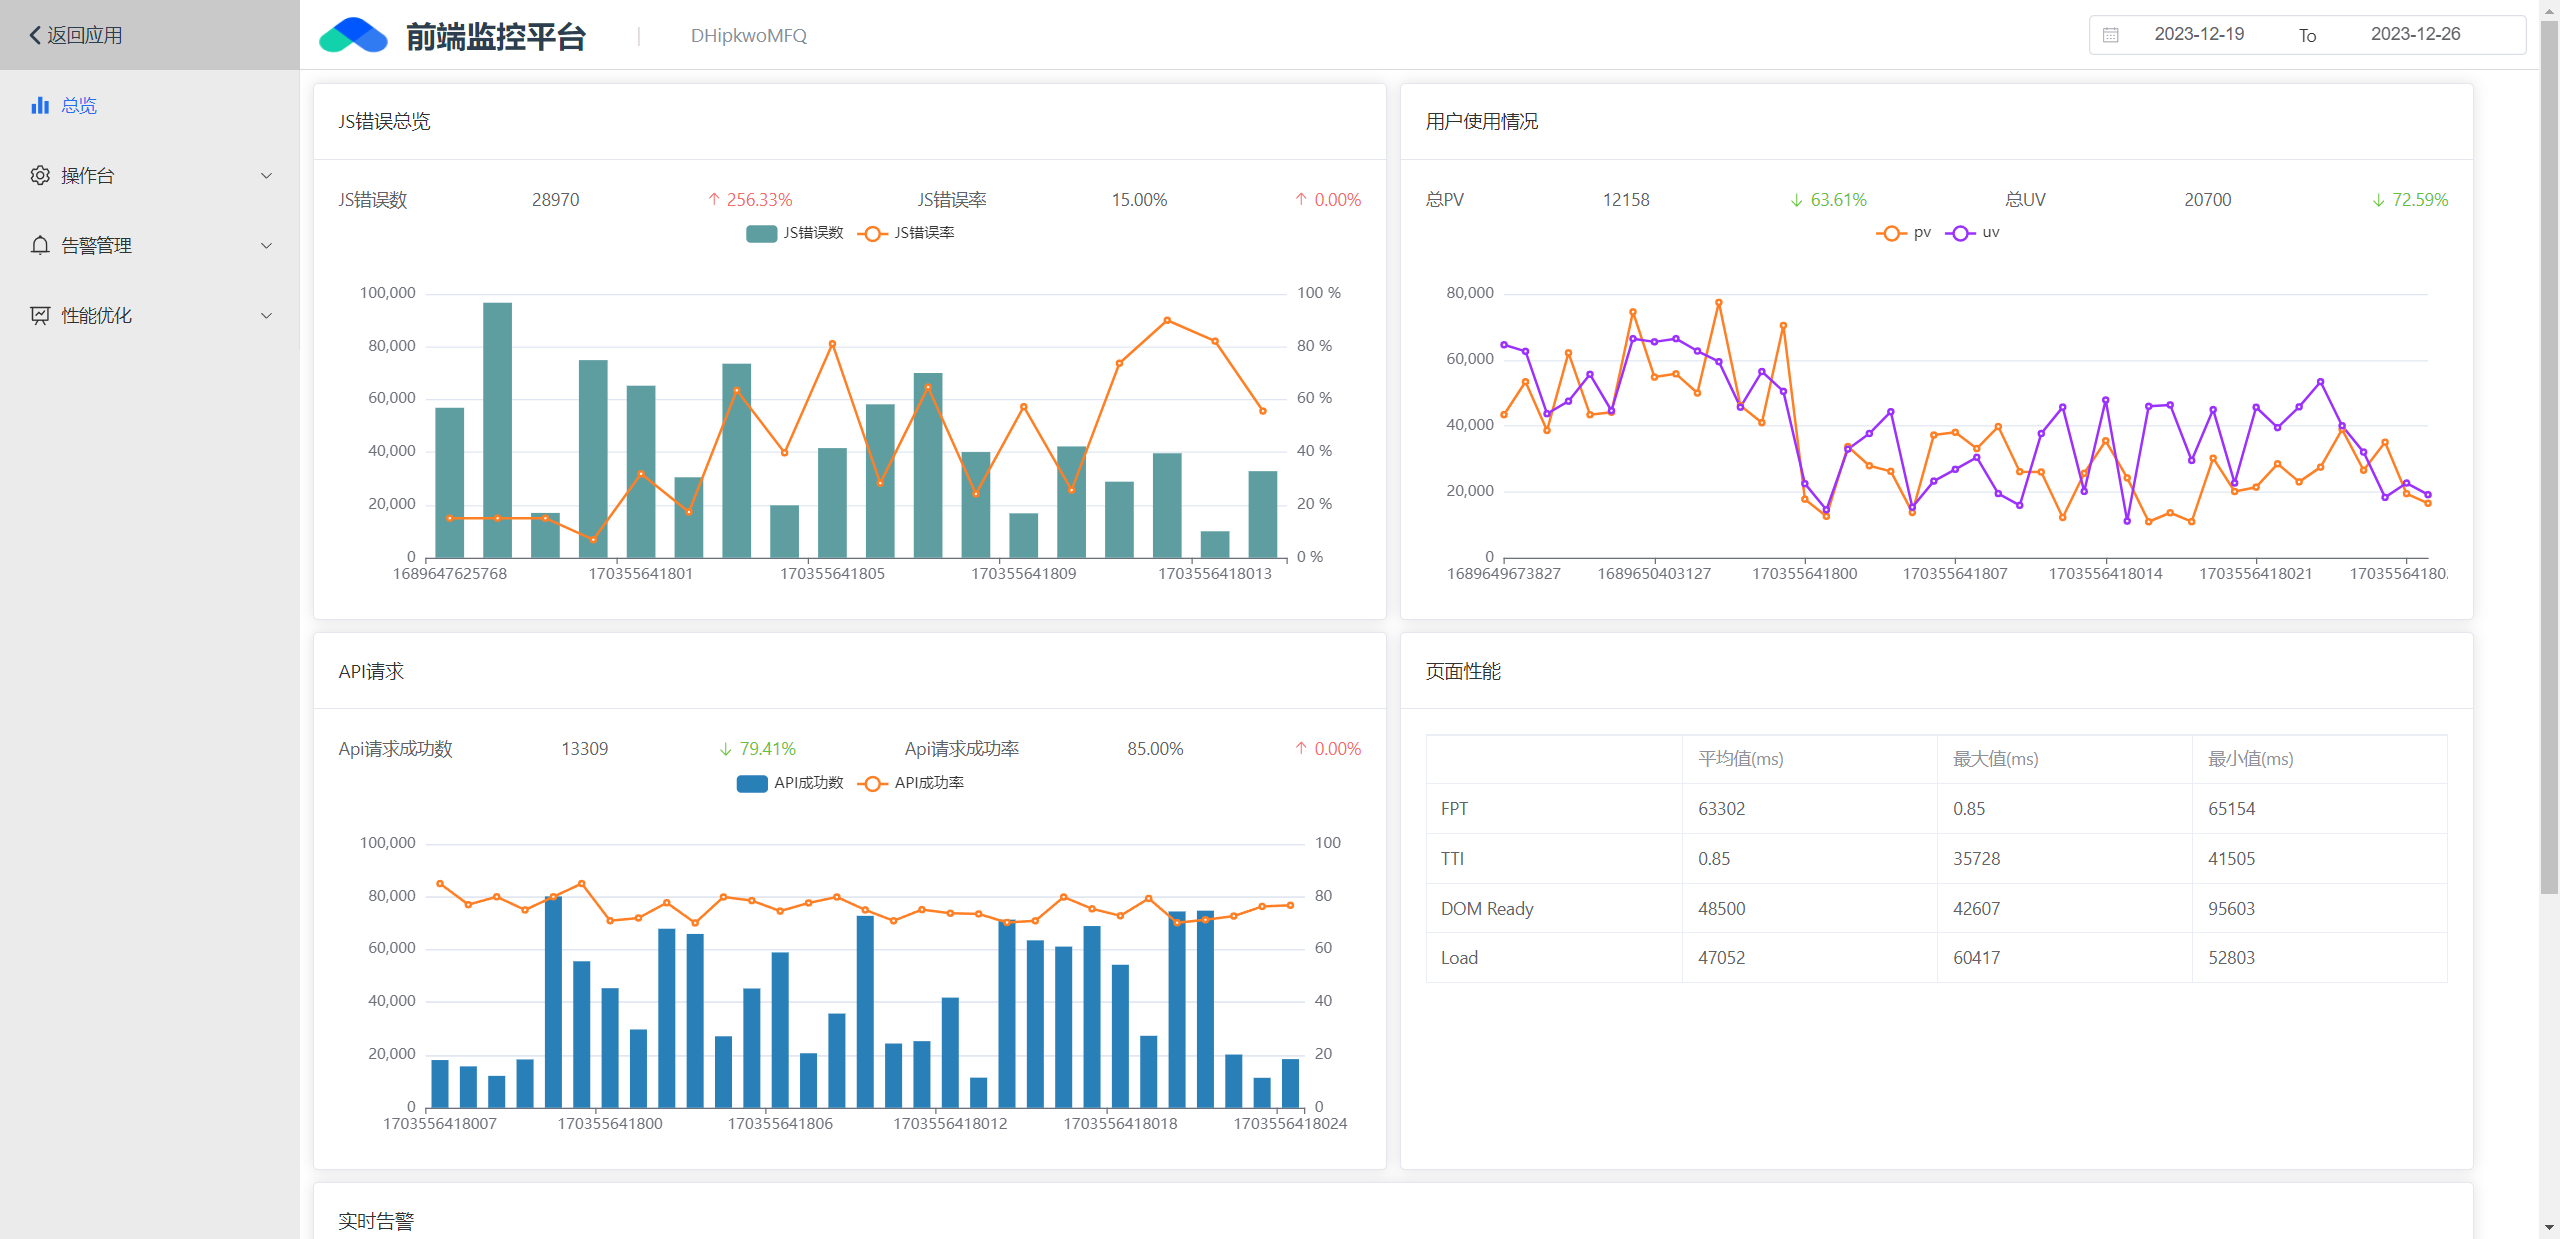Toggle the uv legend series
2560x1239 pixels.
[1972, 233]
